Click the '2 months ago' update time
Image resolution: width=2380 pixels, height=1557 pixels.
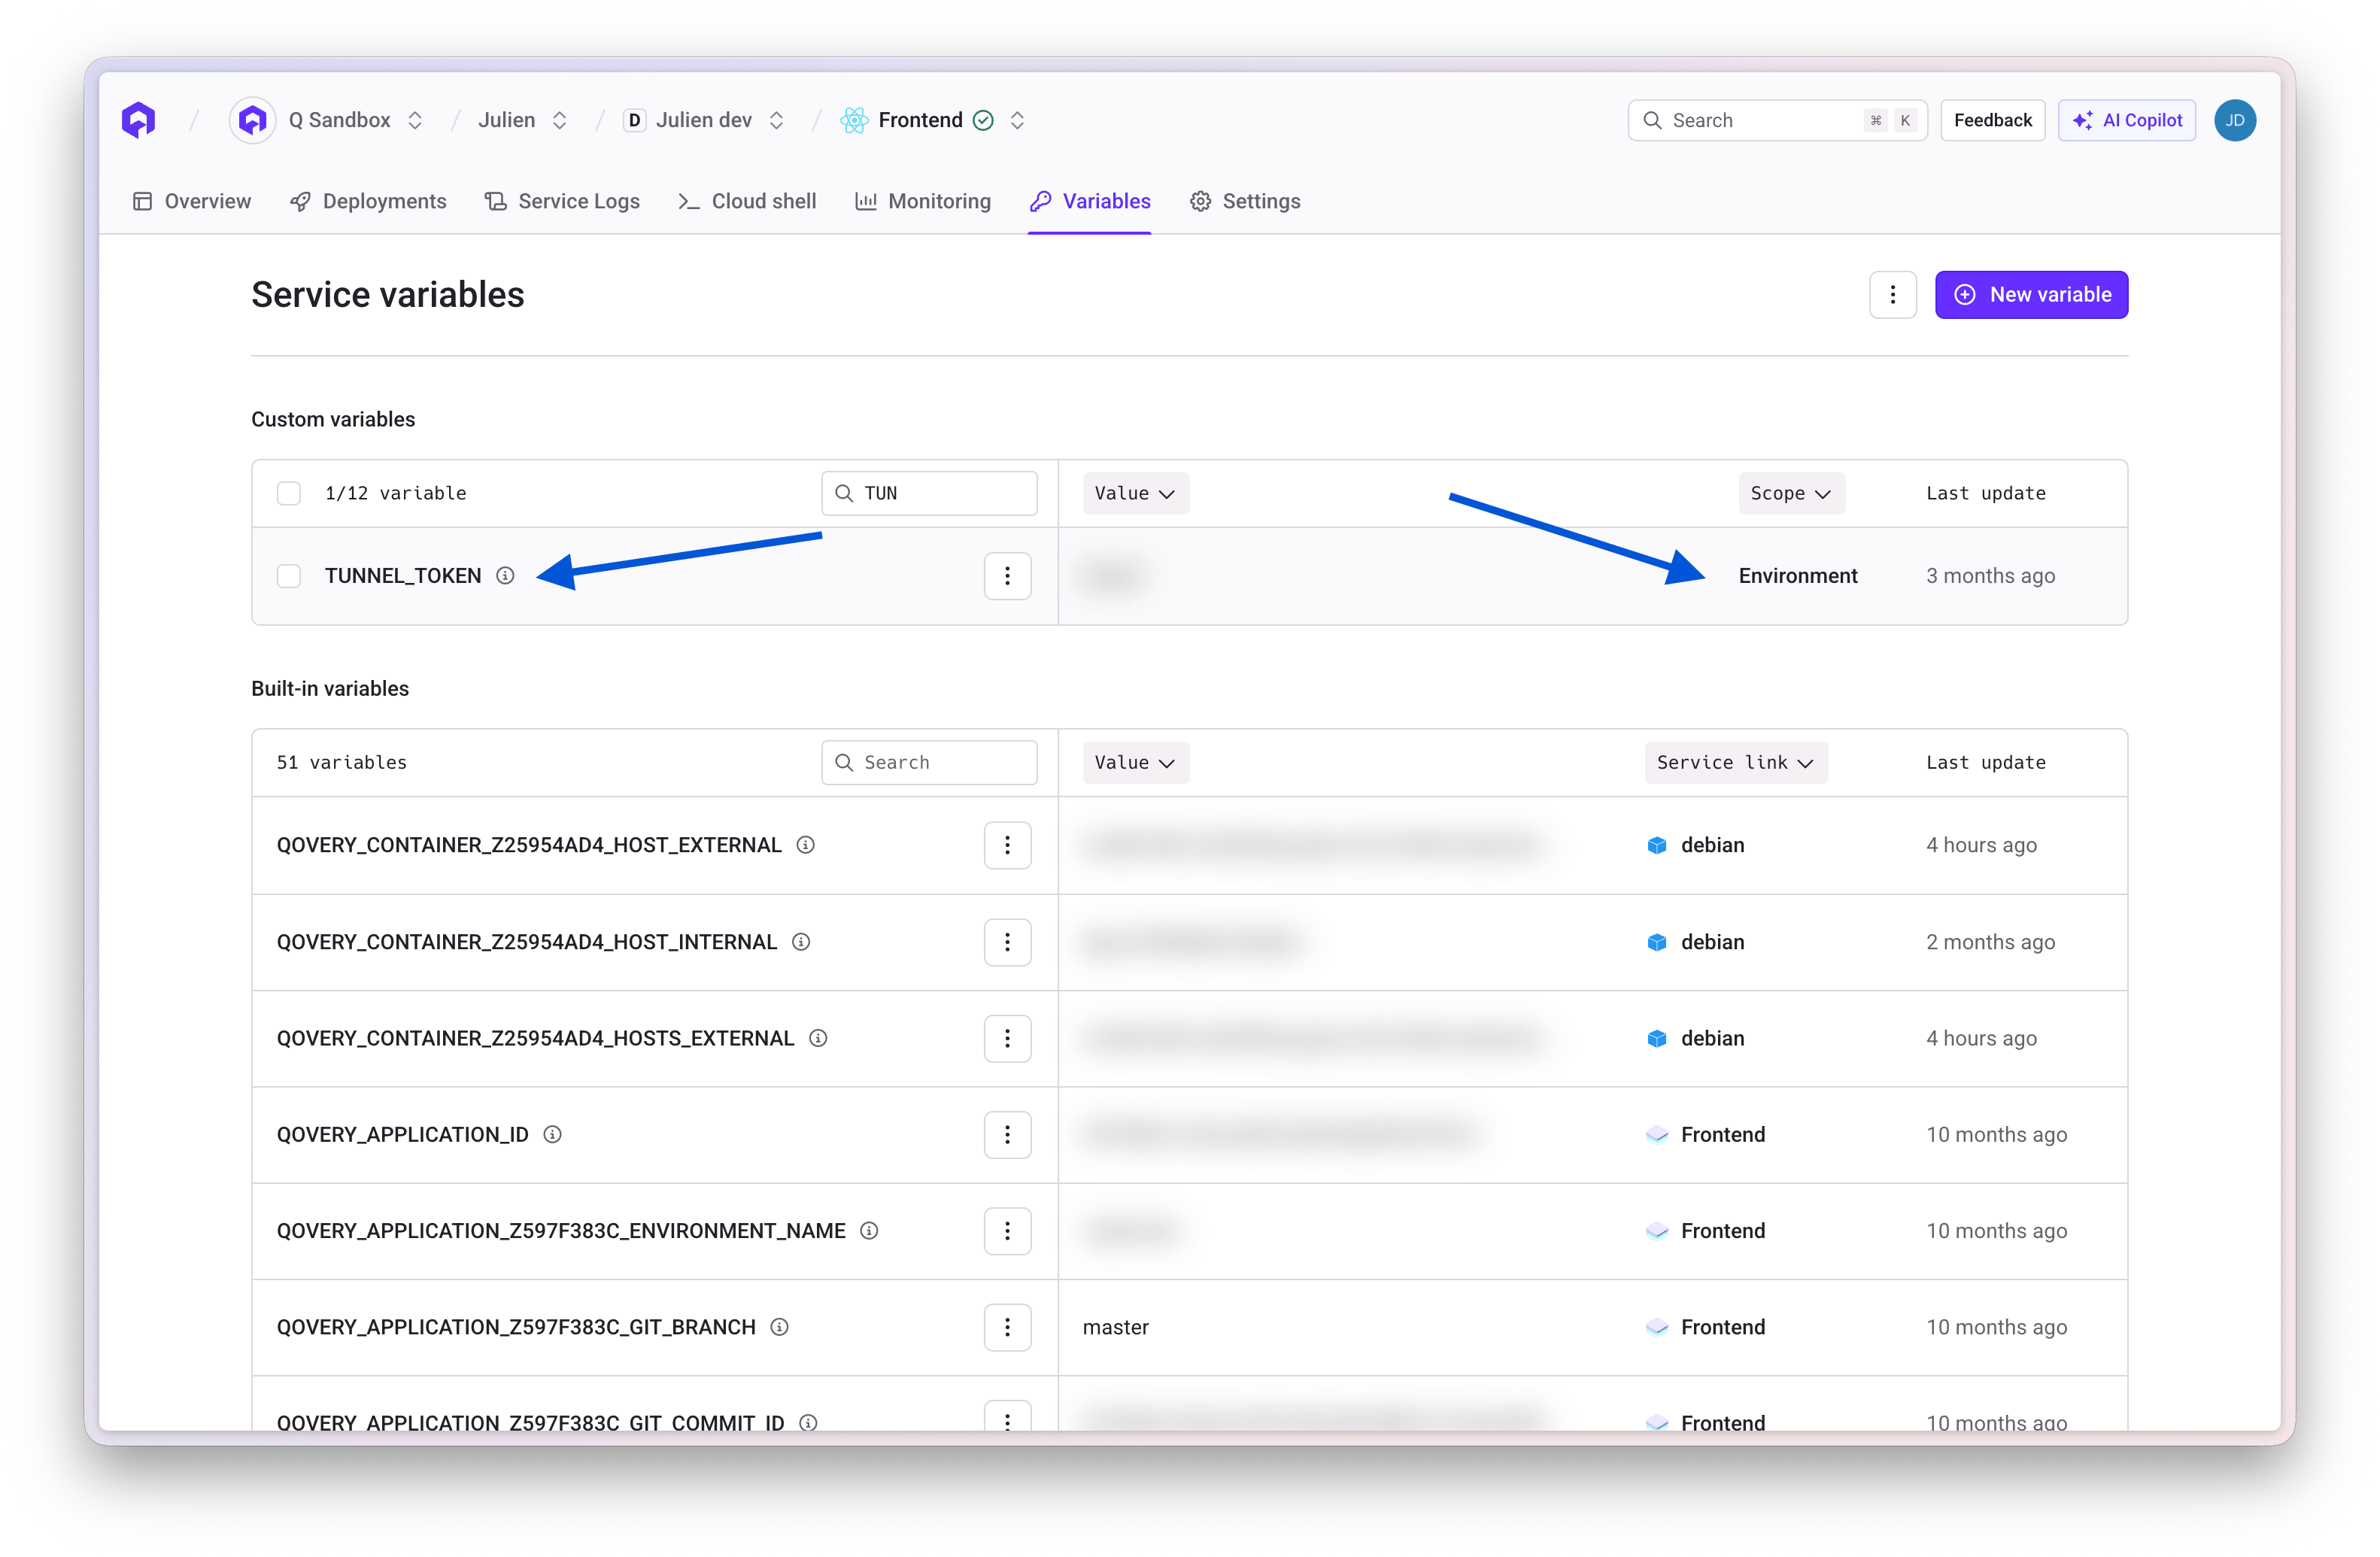point(1990,942)
